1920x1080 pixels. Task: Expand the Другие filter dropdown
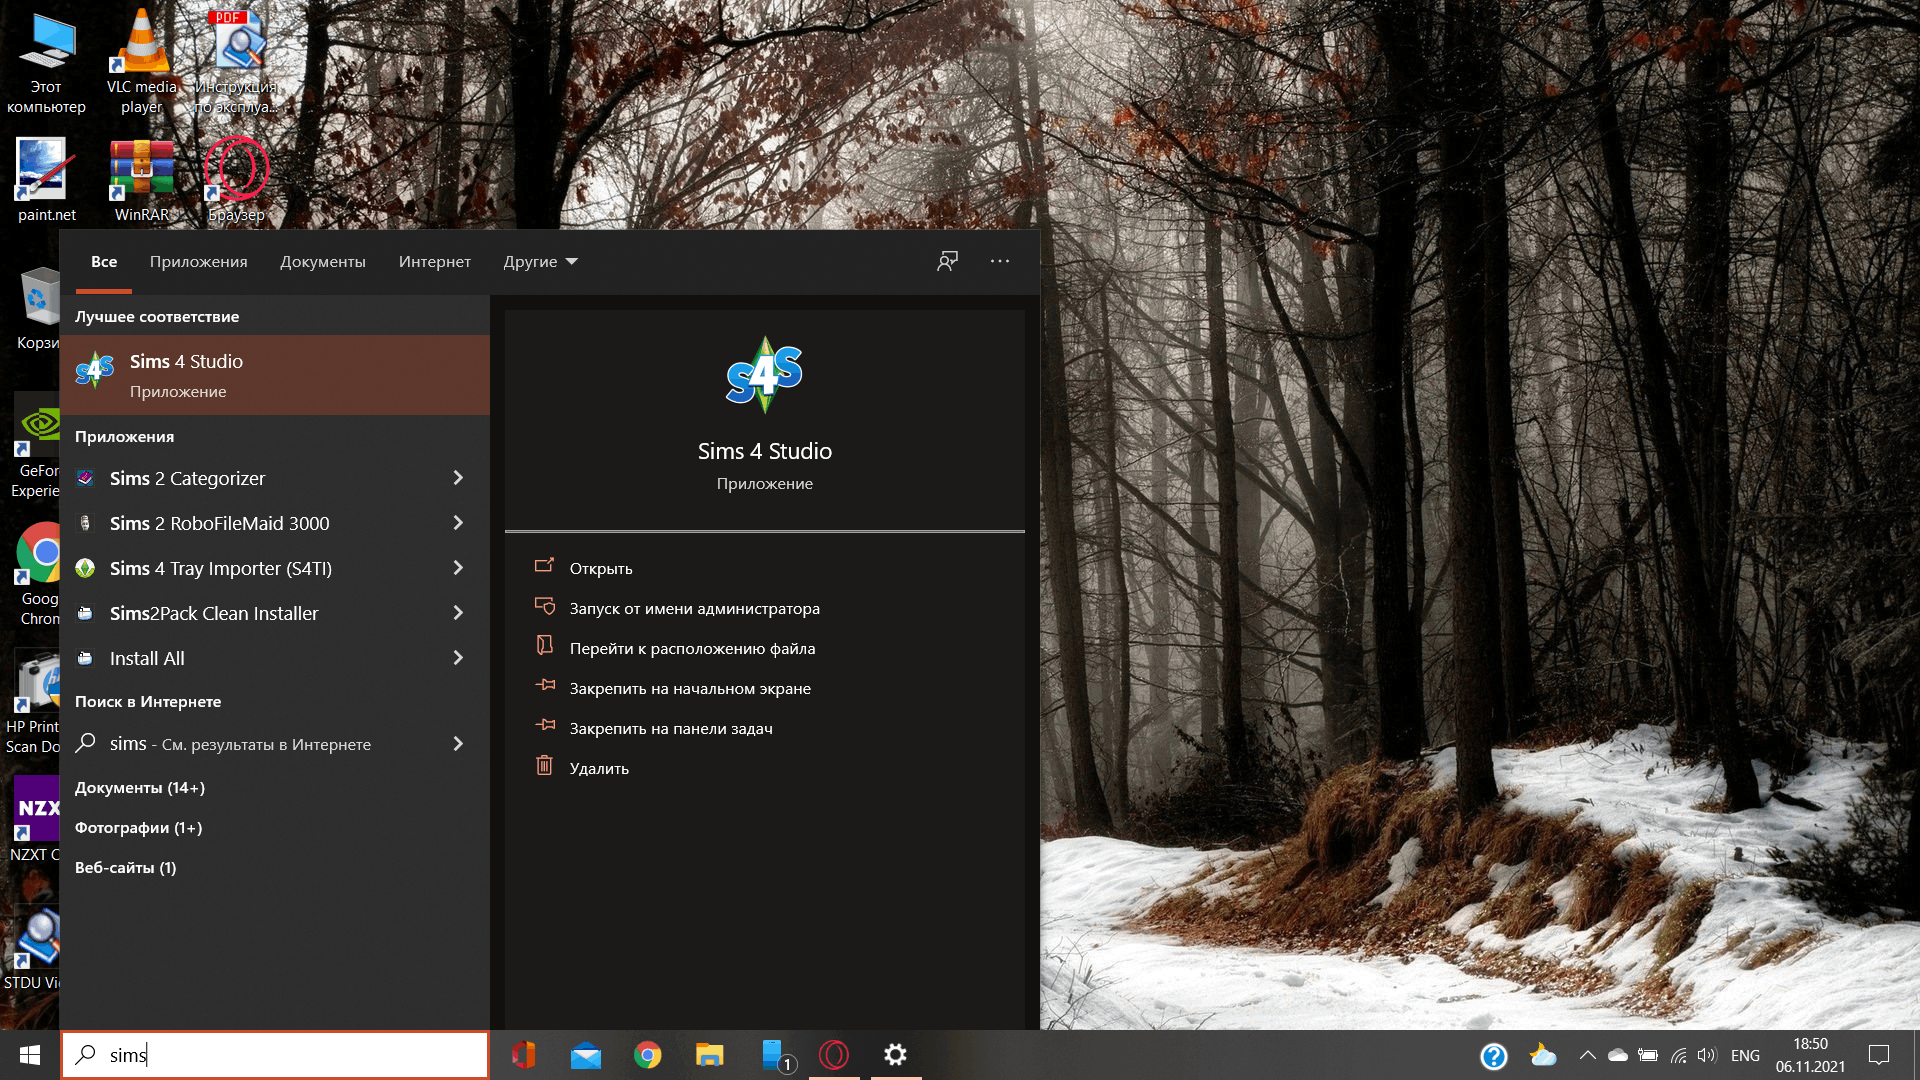[541, 261]
